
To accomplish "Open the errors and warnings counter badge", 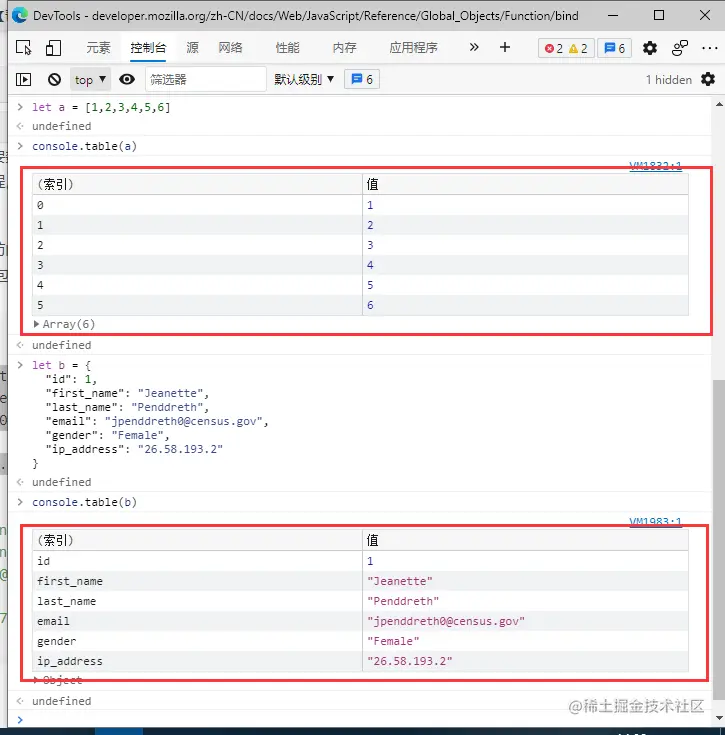I will coord(566,48).
